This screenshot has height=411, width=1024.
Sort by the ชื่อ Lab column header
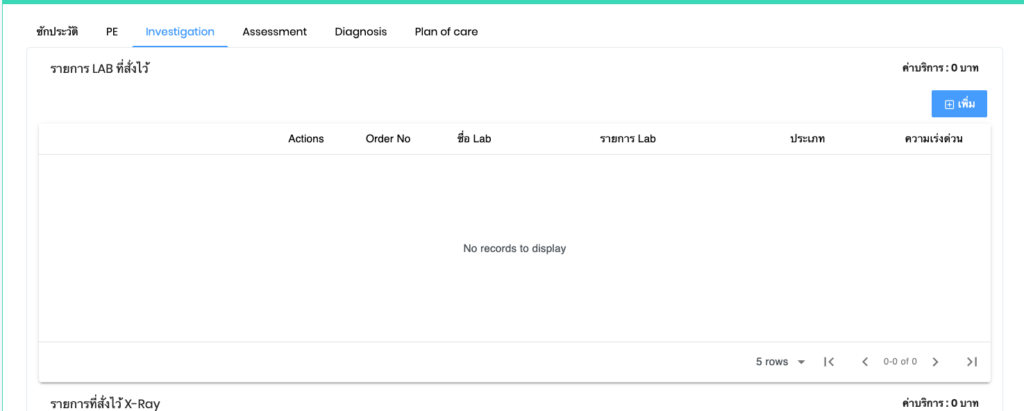coord(474,139)
